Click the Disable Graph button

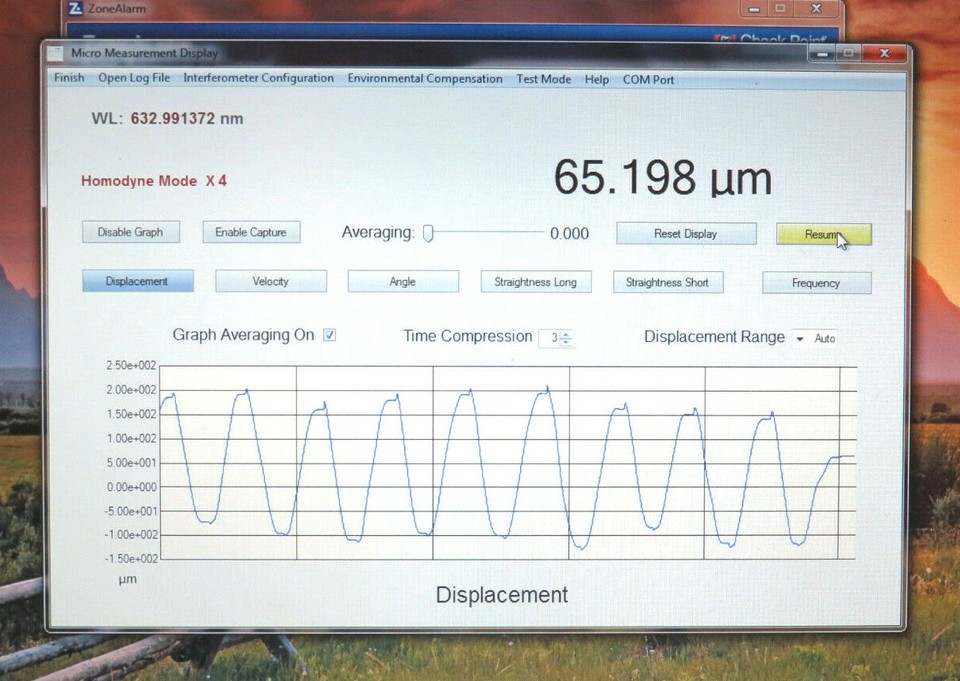[x=130, y=231]
